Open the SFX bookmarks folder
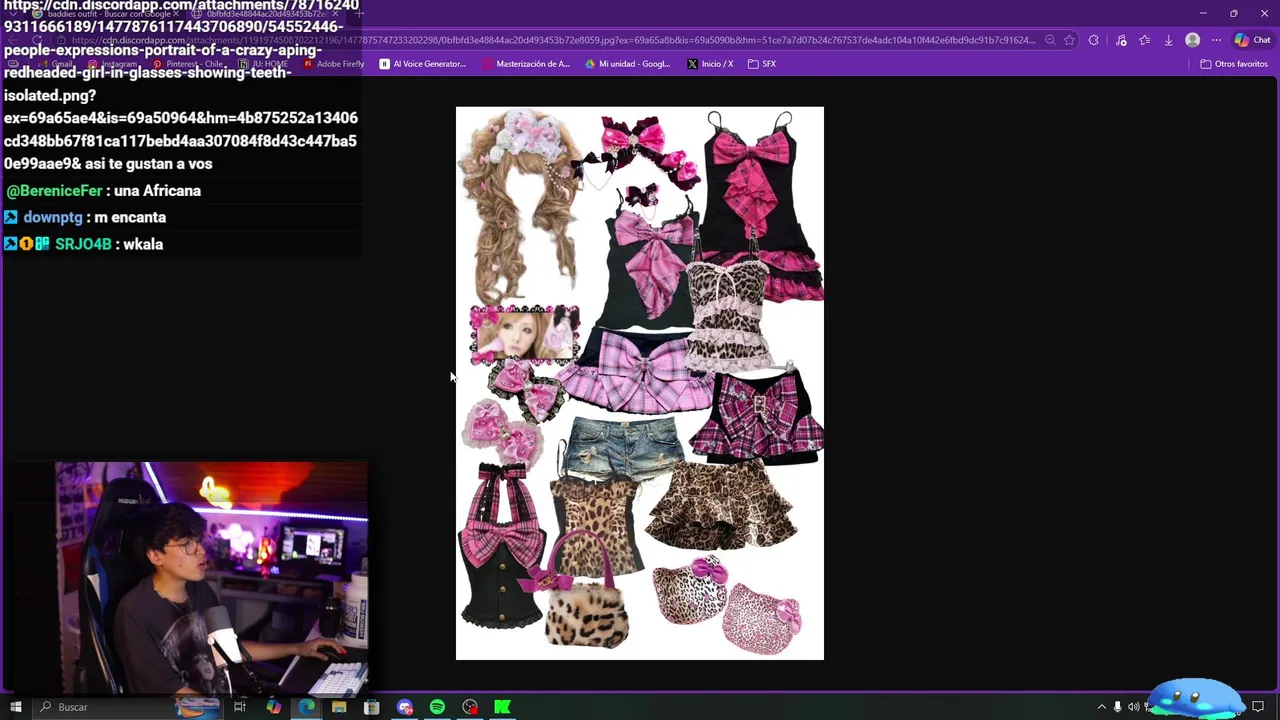Viewport: 1280px width, 720px height. [x=762, y=64]
